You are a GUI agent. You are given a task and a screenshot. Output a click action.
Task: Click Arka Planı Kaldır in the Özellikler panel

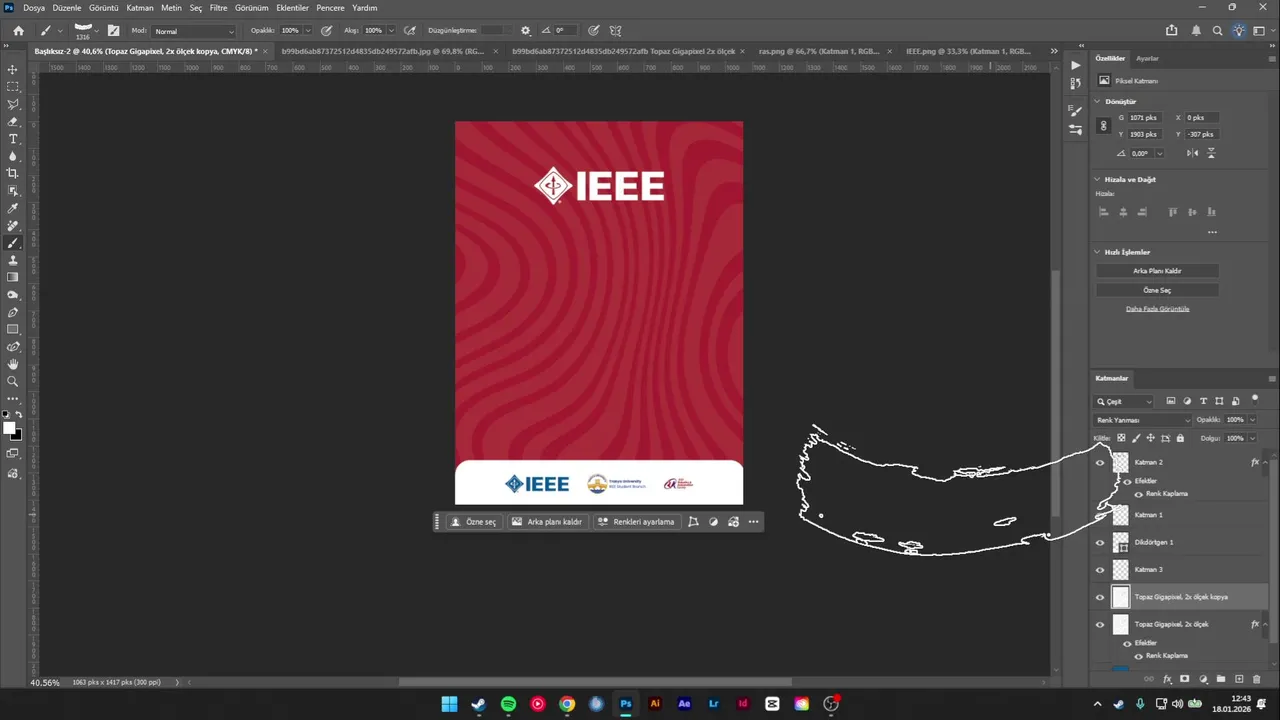point(1157,271)
